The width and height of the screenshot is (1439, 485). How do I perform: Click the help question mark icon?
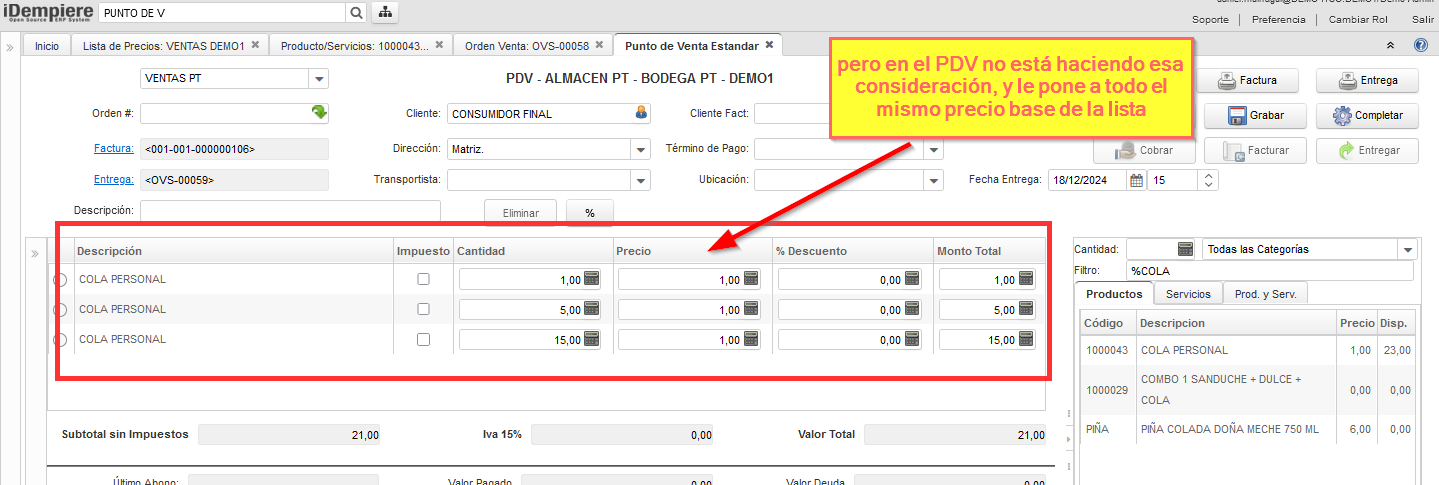(x=1420, y=46)
